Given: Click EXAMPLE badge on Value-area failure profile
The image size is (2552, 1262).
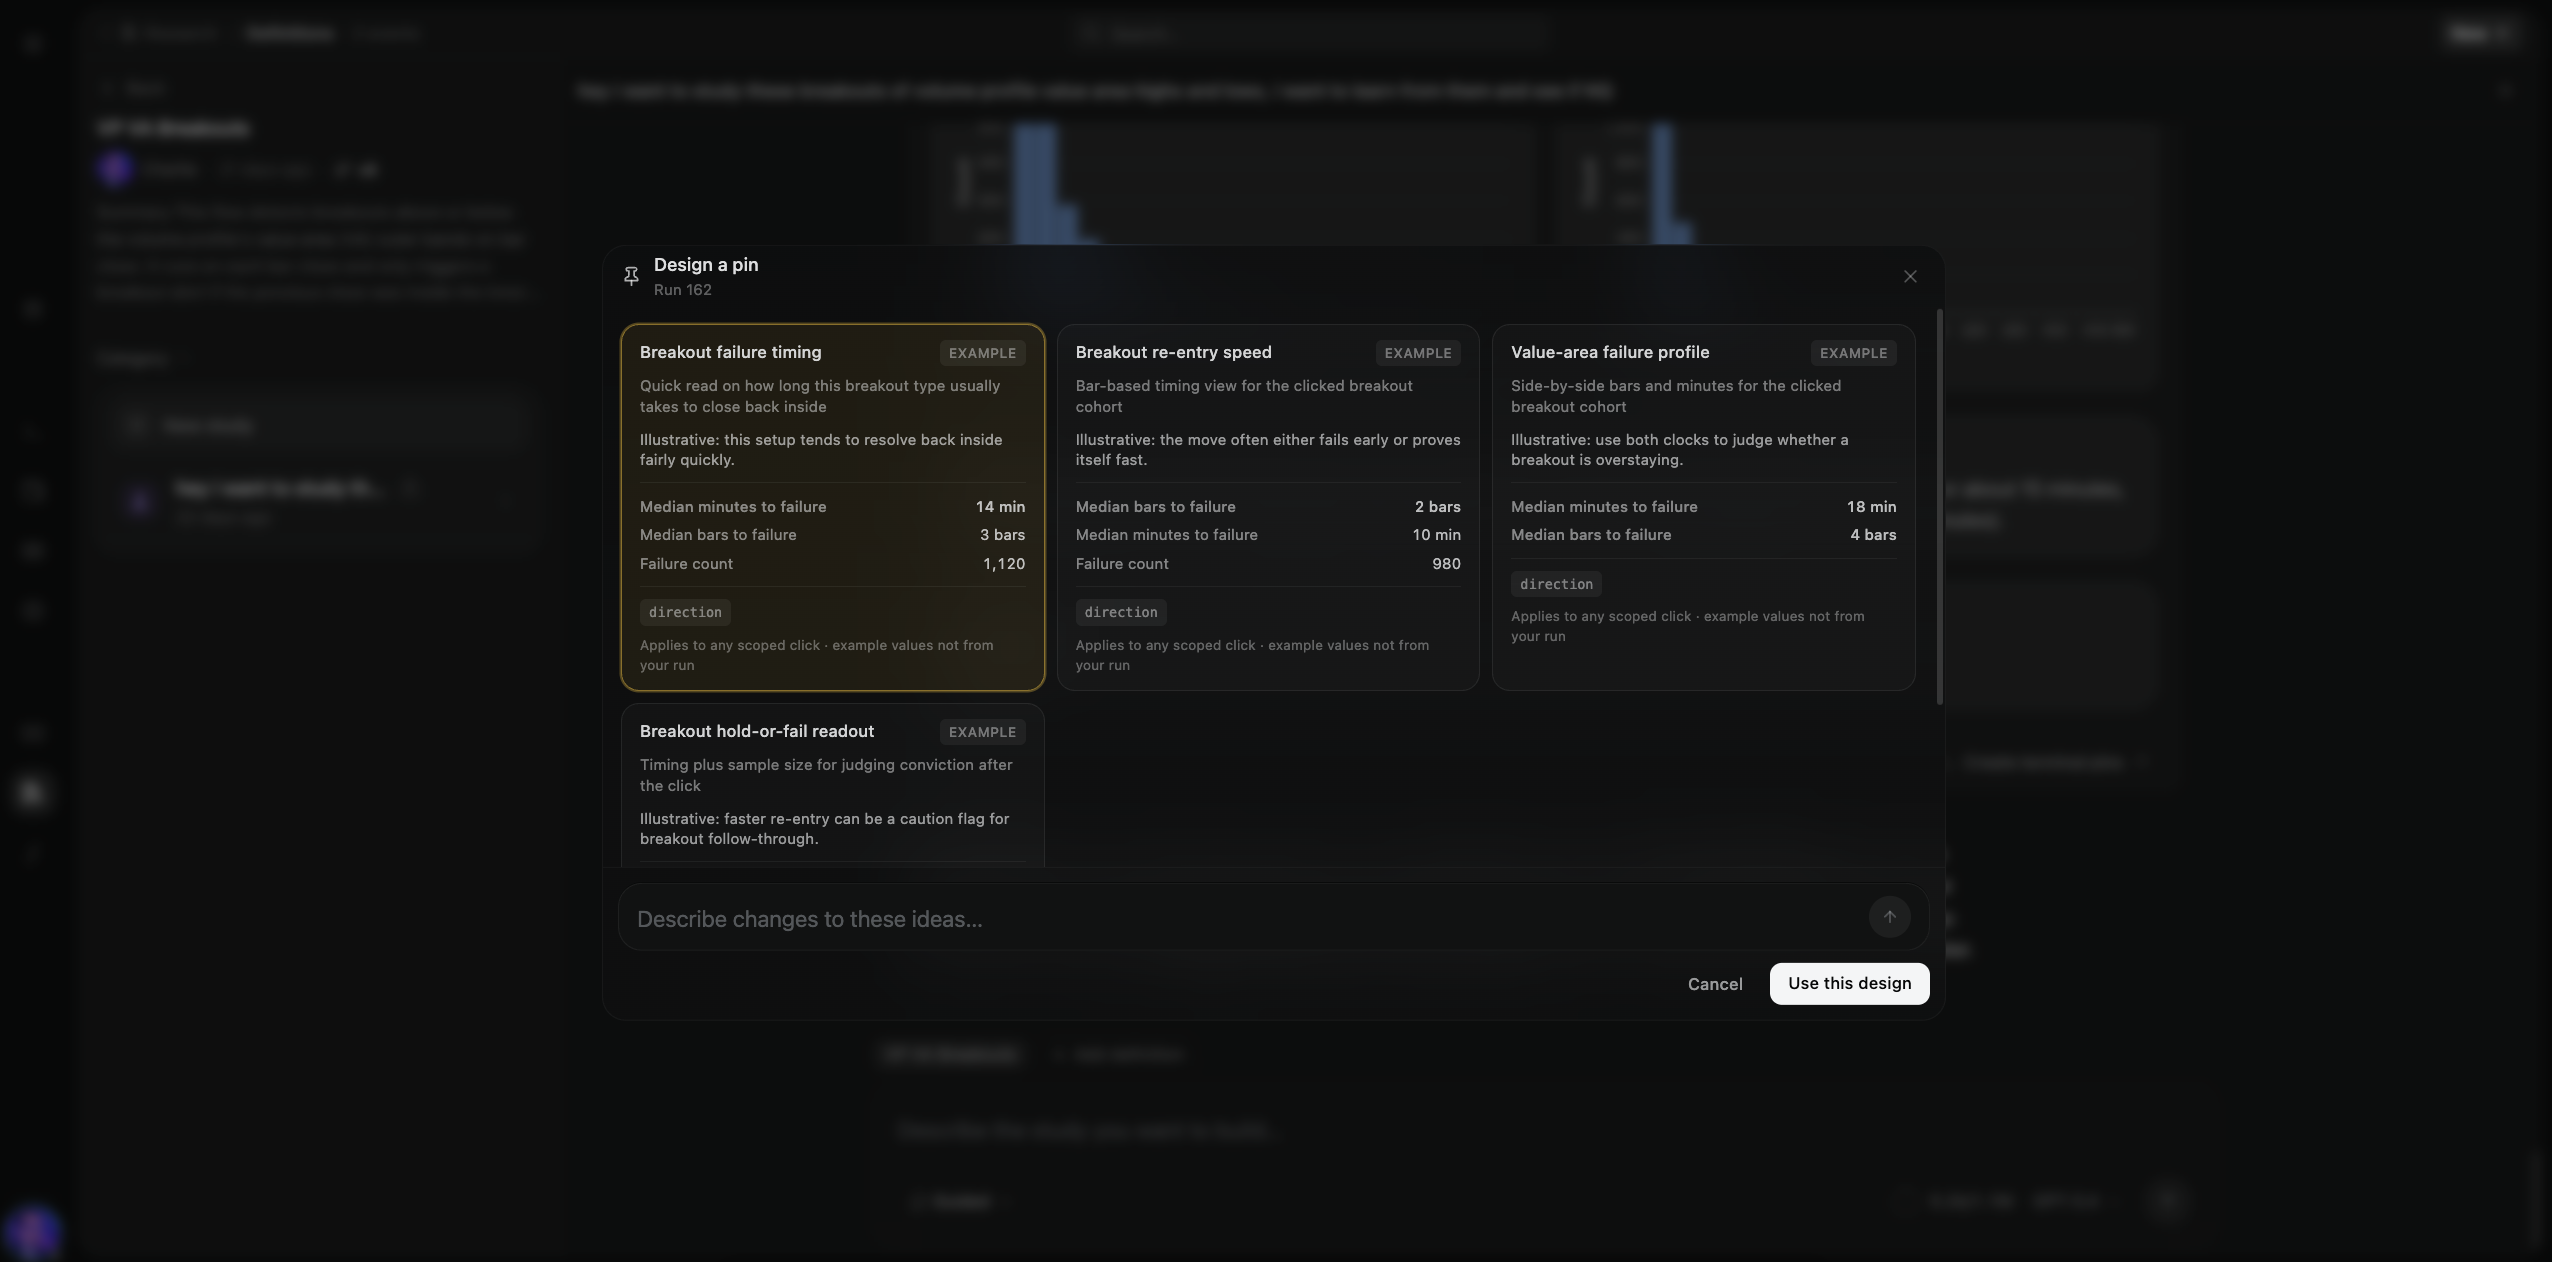Looking at the screenshot, I should tap(1853, 353).
